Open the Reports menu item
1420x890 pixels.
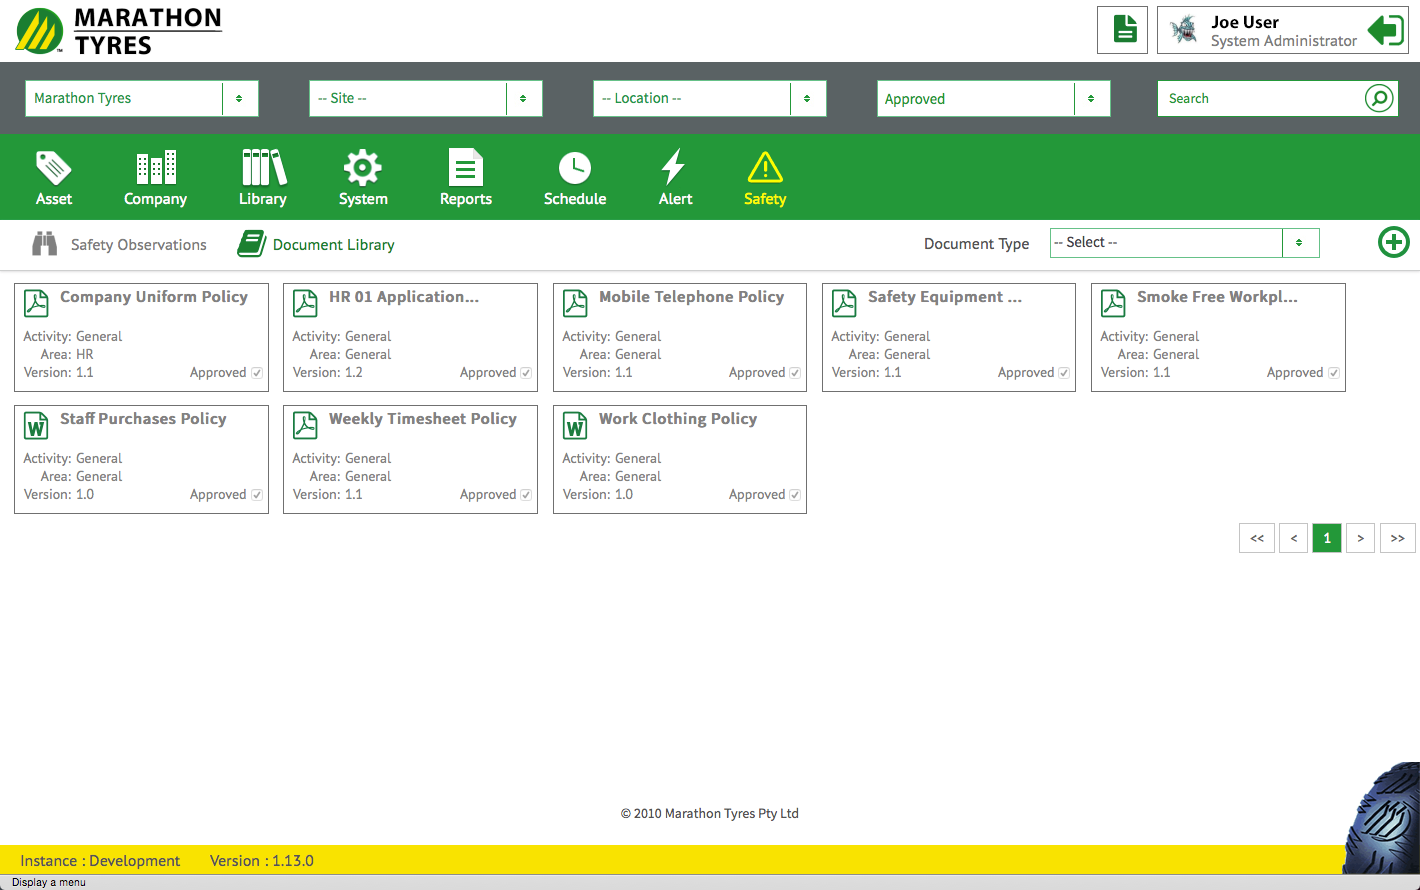tap(465, 178)
